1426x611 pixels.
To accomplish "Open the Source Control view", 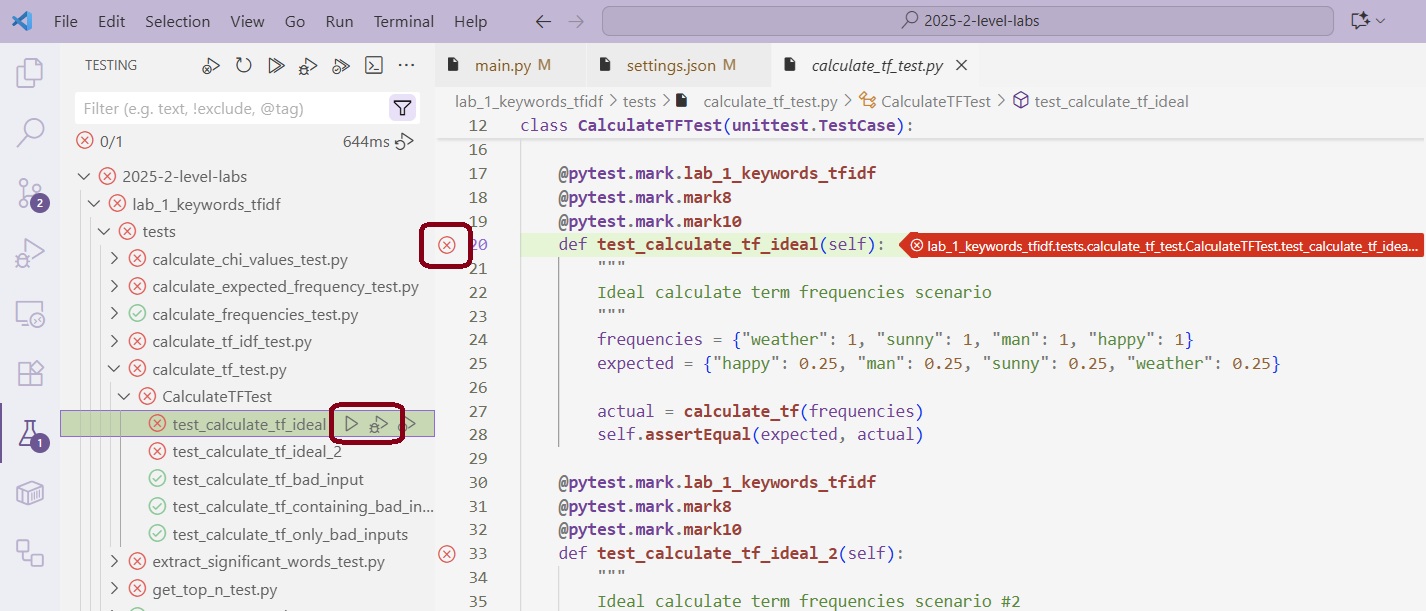I will pyautogui.click(x=29, y=190).
